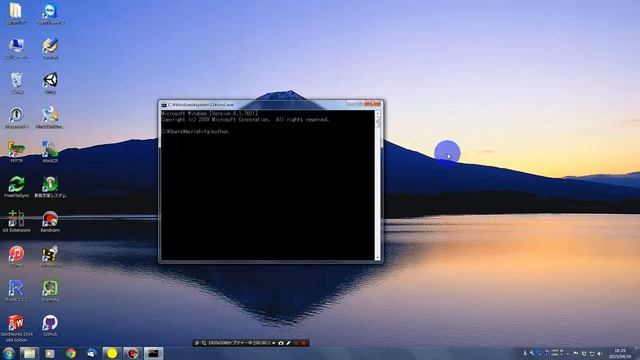Open TeamViewer from the taskbar
This screenshot has width=640, height=360.
click(x=91, y=353)
